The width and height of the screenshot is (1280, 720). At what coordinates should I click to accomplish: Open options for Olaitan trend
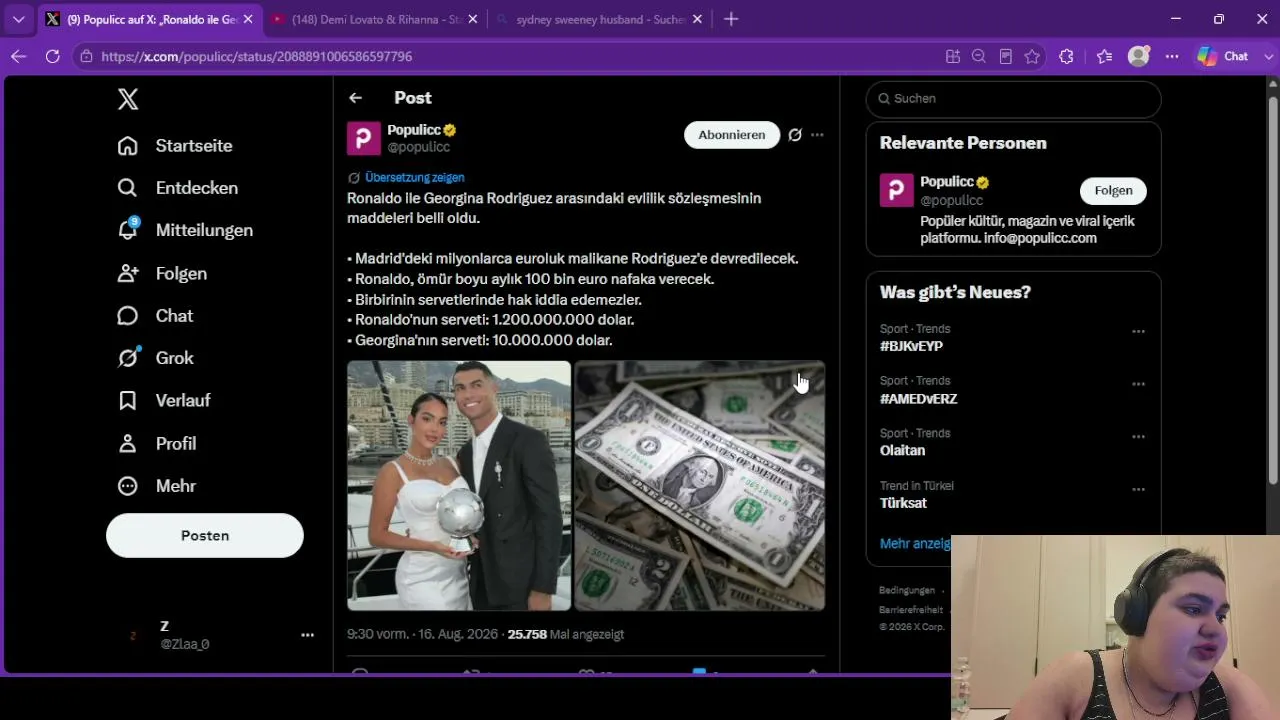point(1138,437)
